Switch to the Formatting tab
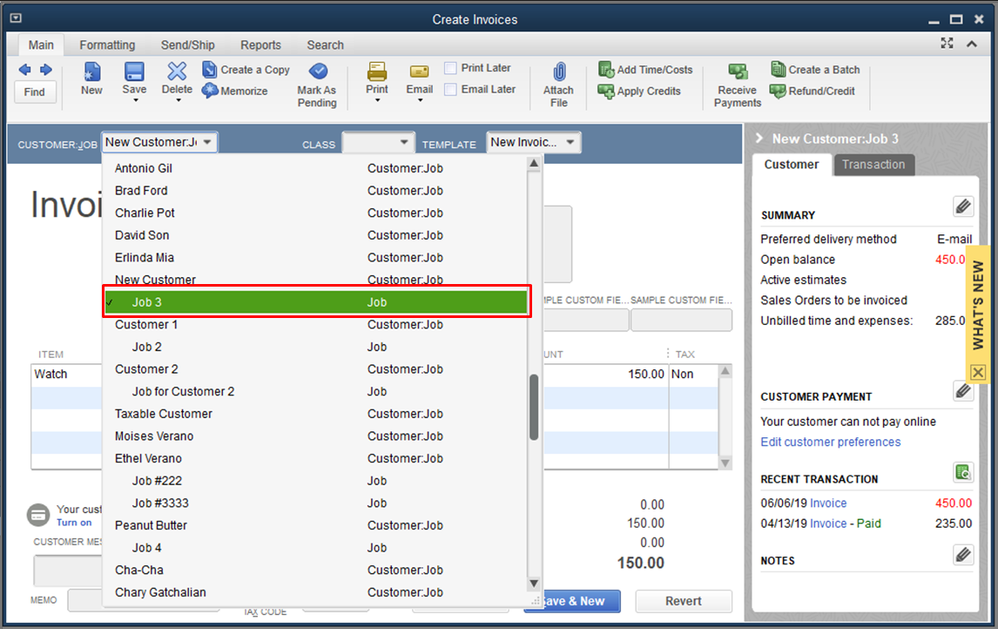The width and height of the screenshot is (998, 629). point(107,45)
